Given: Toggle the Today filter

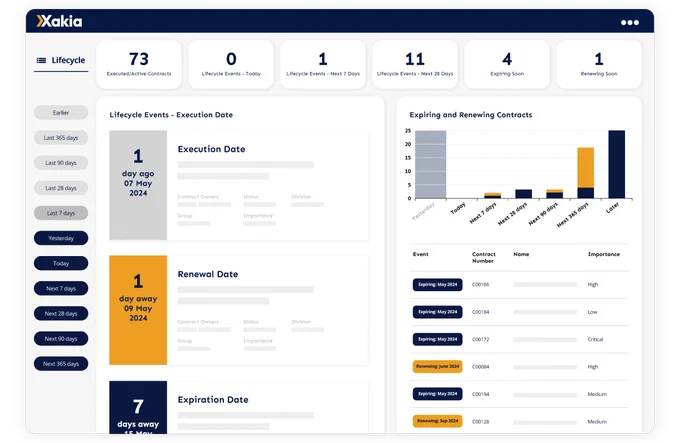Looking at the screenshot, I should click(x=61, y=264).
